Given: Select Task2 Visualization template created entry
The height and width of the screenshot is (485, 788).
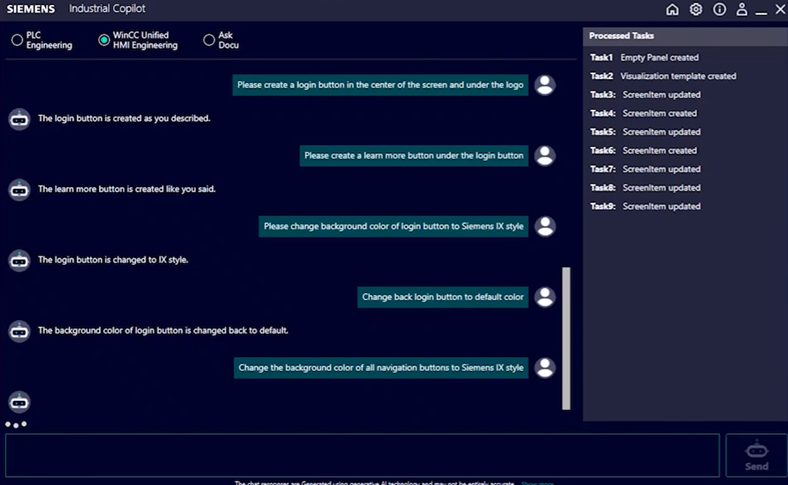Looking at the screenshot, I should pyautogui.click(x=663, y=76).
